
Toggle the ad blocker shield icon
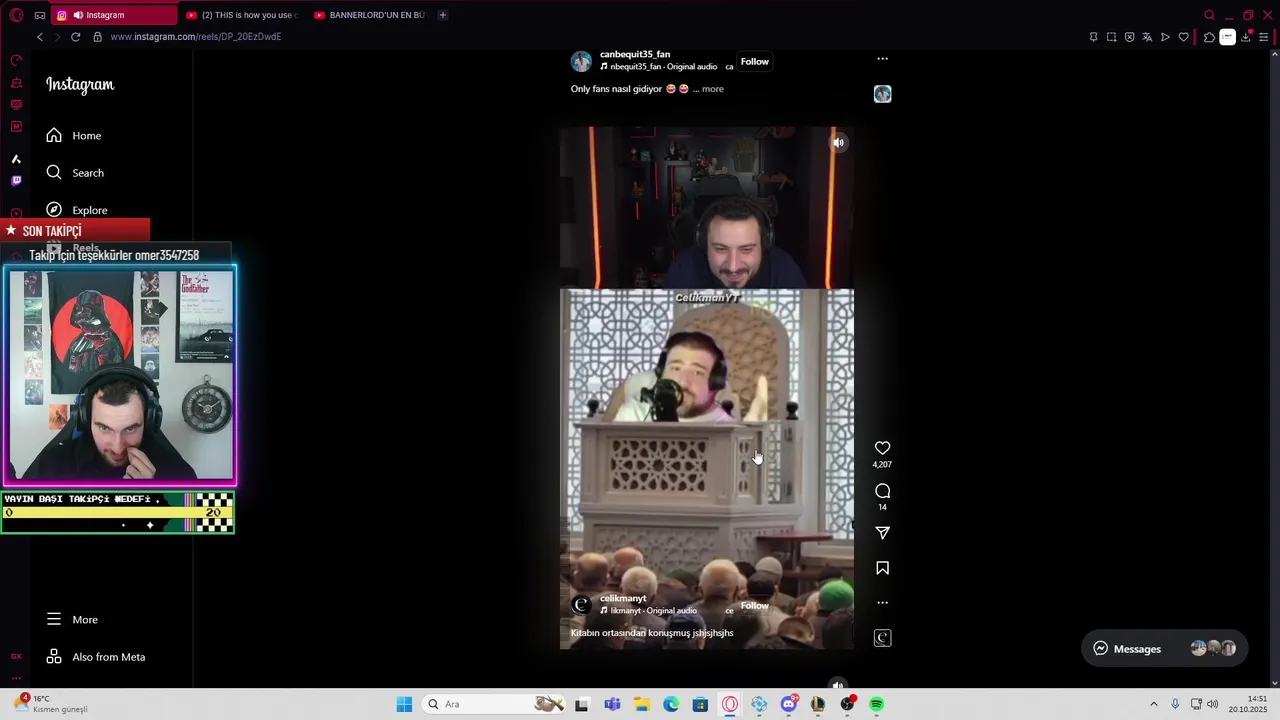click(1129, 37)
